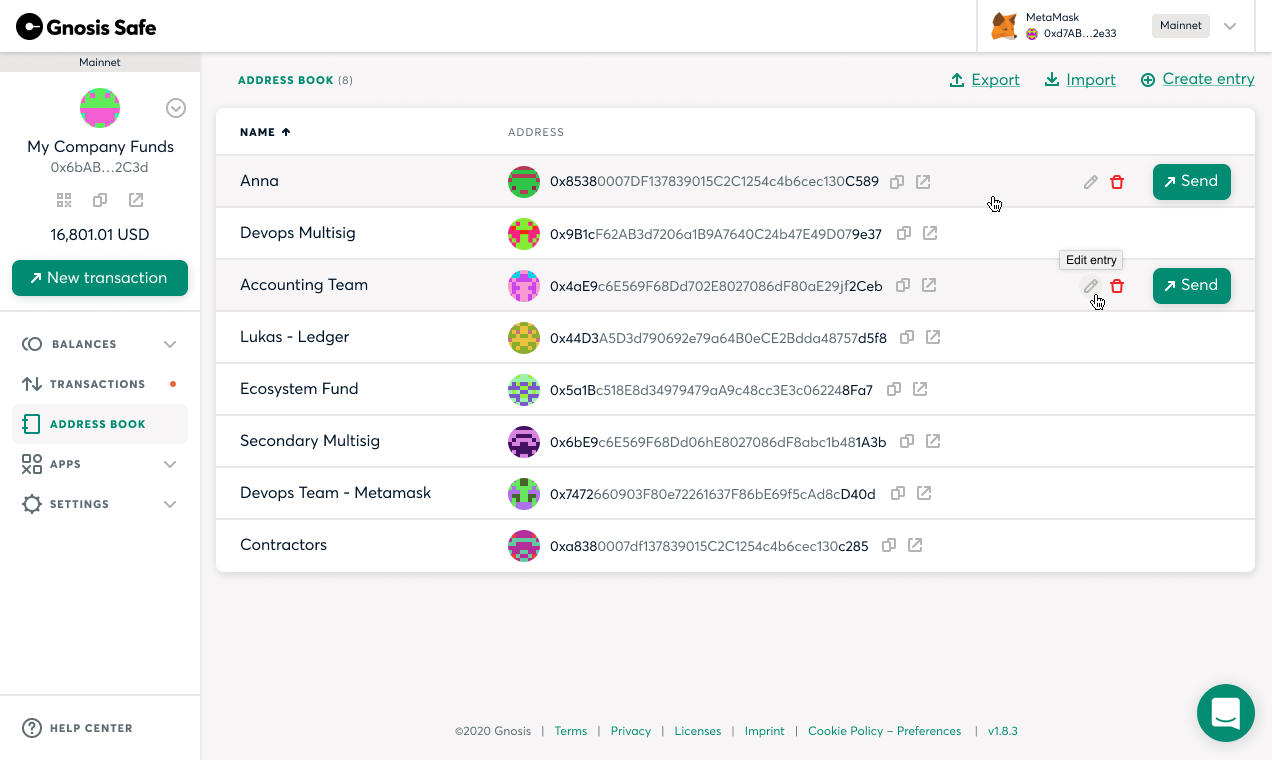
Task: Click Lukas - Ledger identicon
Action: pyautogui.click(x=524, y=337)
